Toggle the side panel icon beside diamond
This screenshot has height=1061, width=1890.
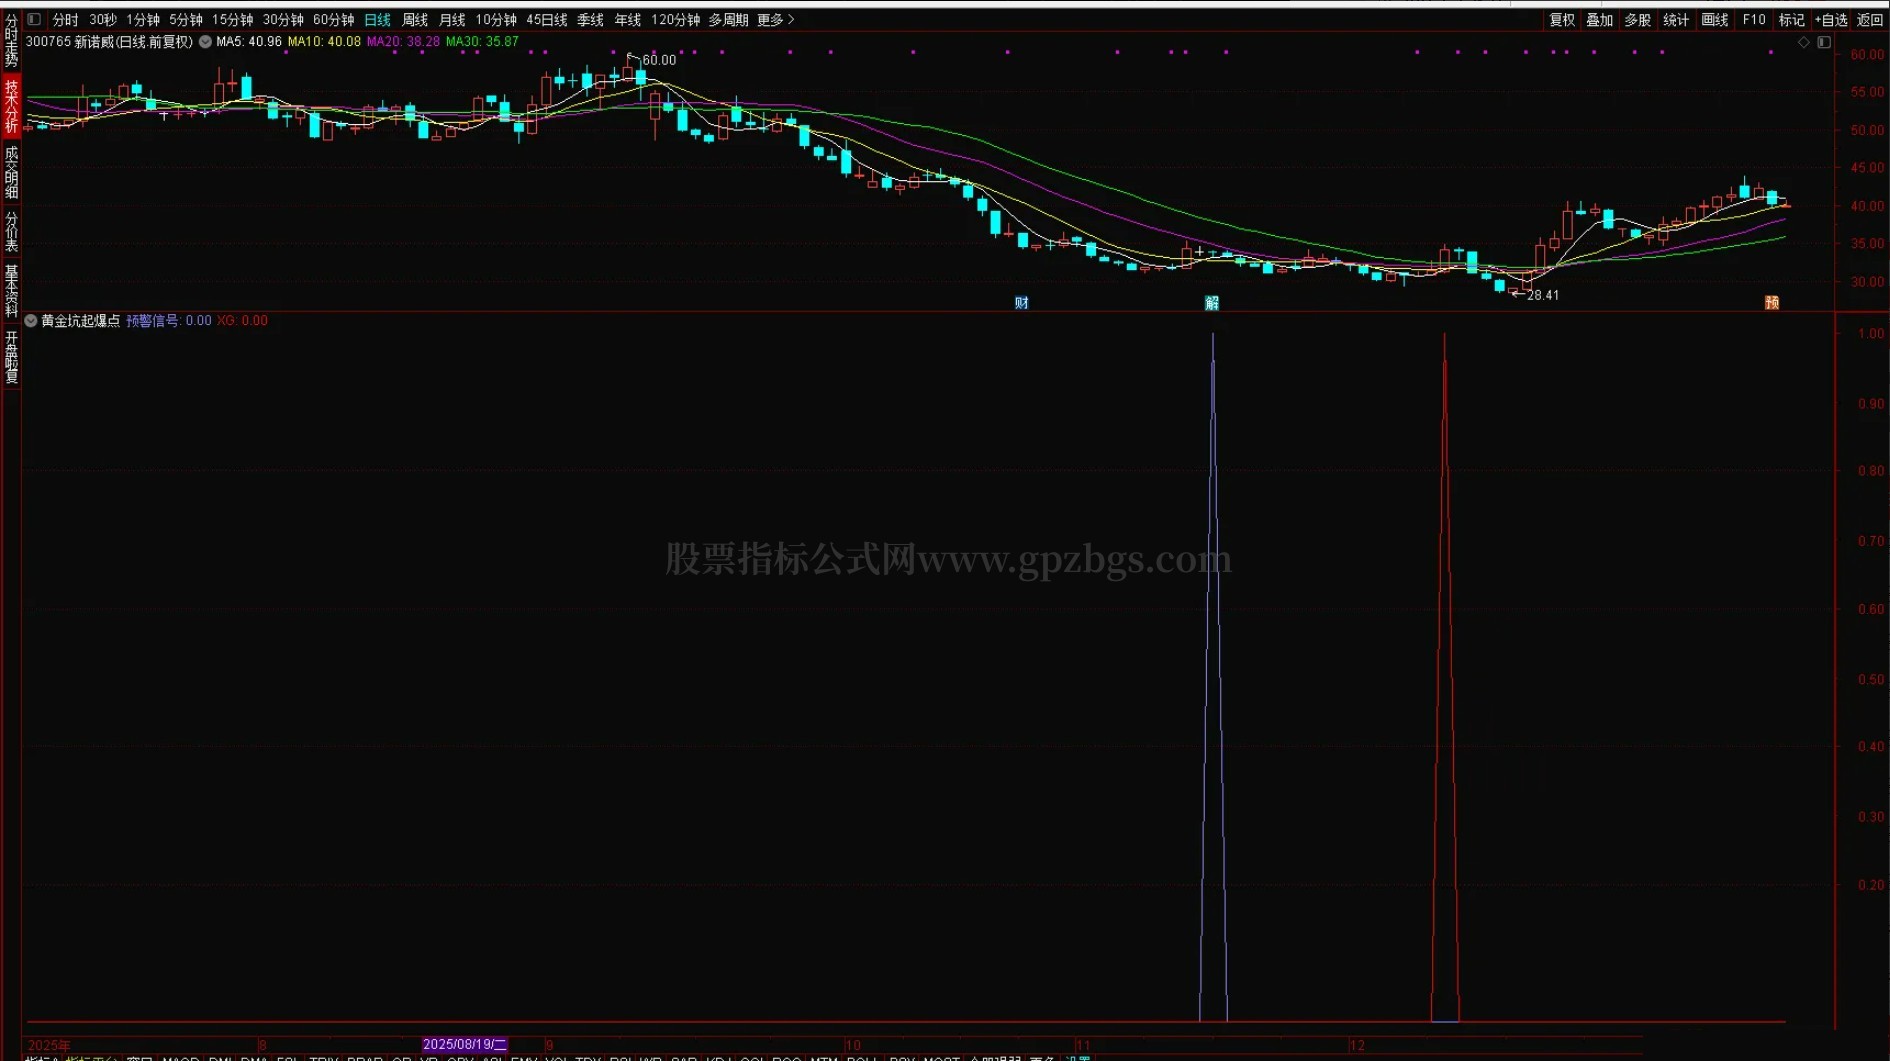pos(1824,42)
